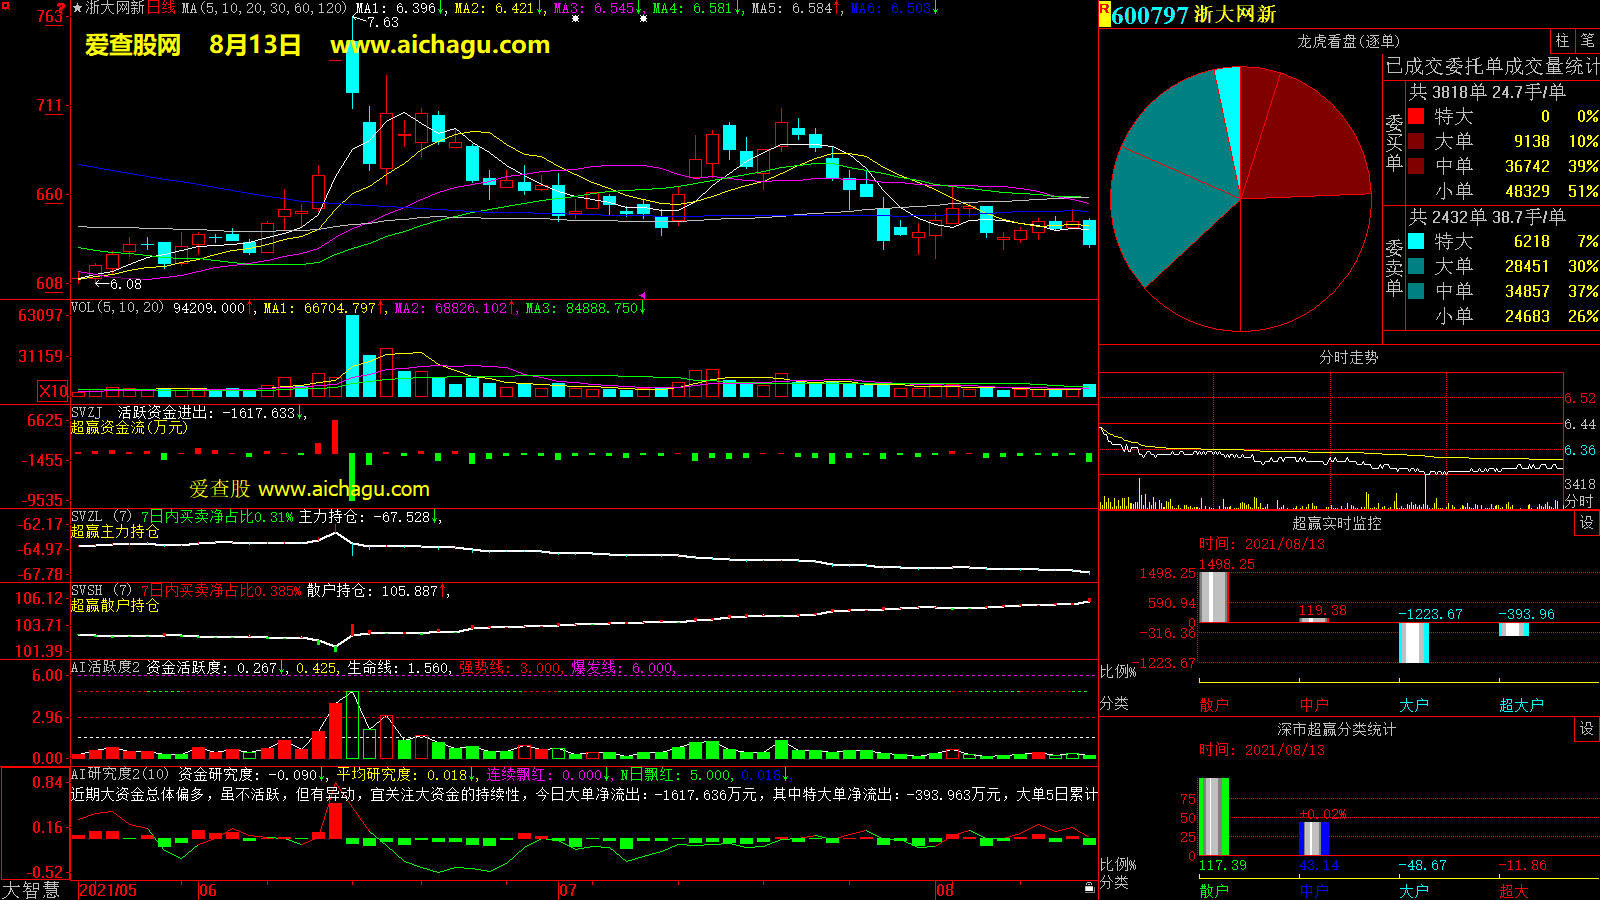Image resolution: width=1600 pixels, height=900 pixels.
Task: Click the small red square icon at top-left corner
Action: pyautogui.click(x=5, y=5)
